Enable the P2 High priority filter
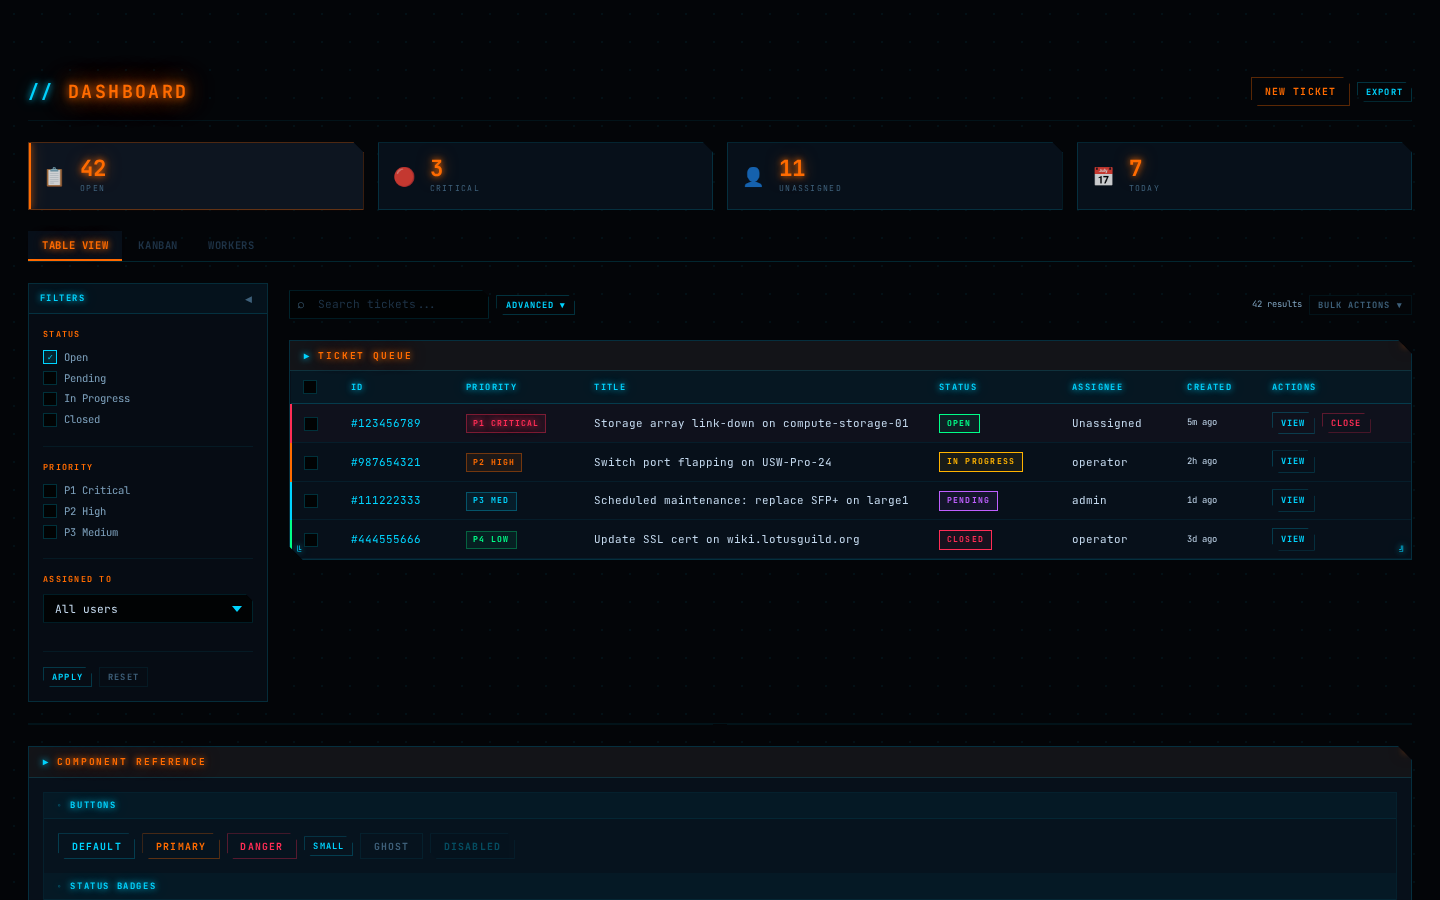This screenshot has width=1440, height=900. point(50,511)
